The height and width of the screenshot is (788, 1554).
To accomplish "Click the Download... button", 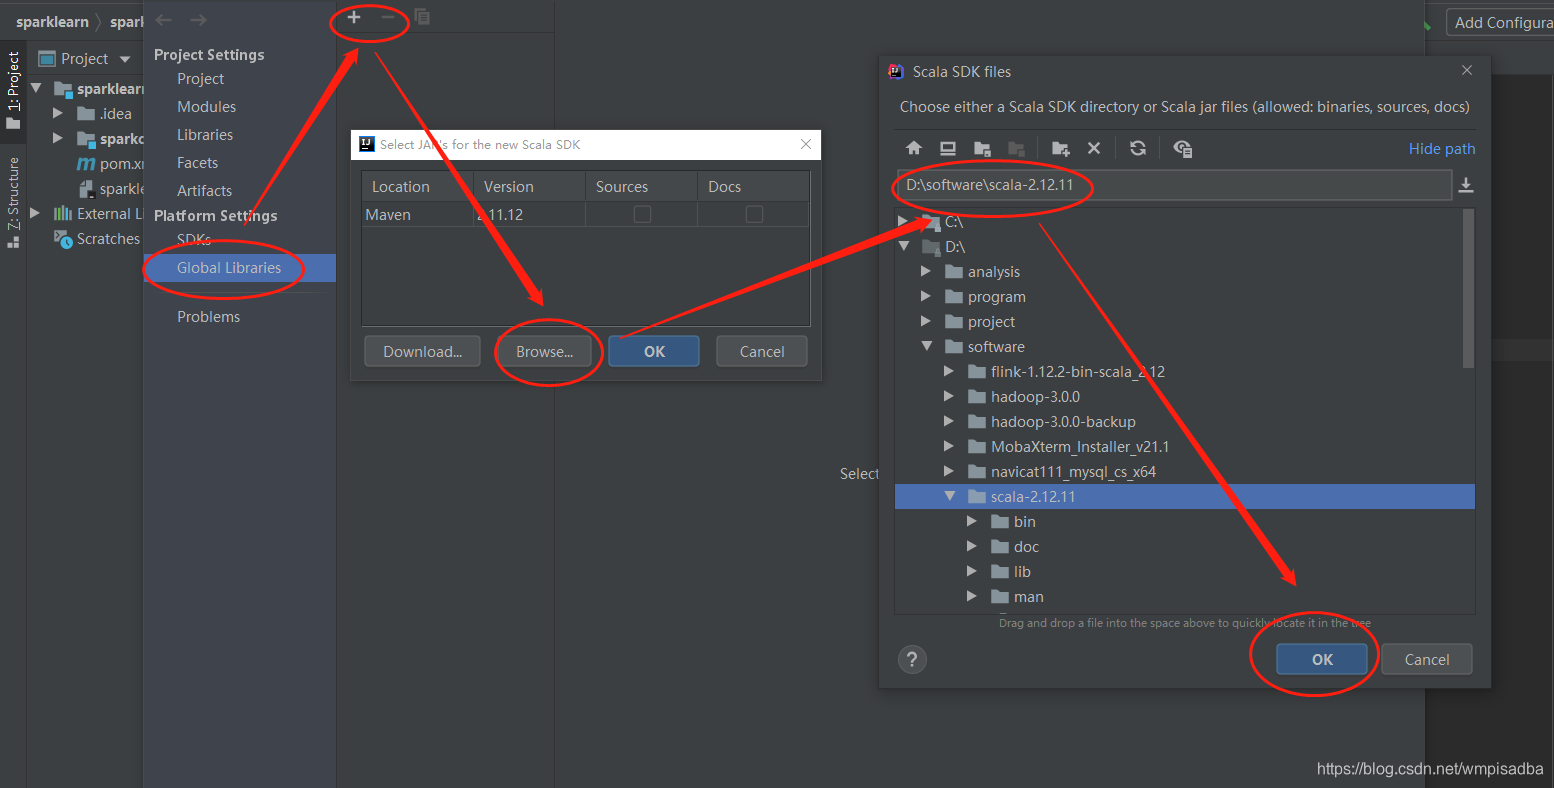I will point(422,351).
